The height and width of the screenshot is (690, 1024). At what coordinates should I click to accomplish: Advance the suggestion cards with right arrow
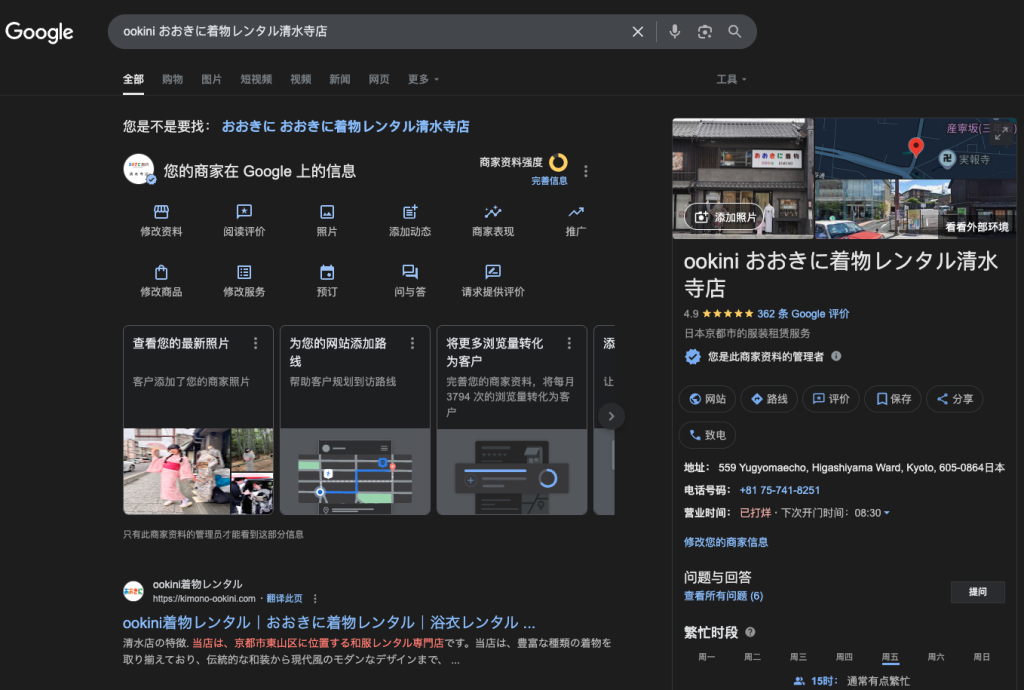[x=611, y=416]
